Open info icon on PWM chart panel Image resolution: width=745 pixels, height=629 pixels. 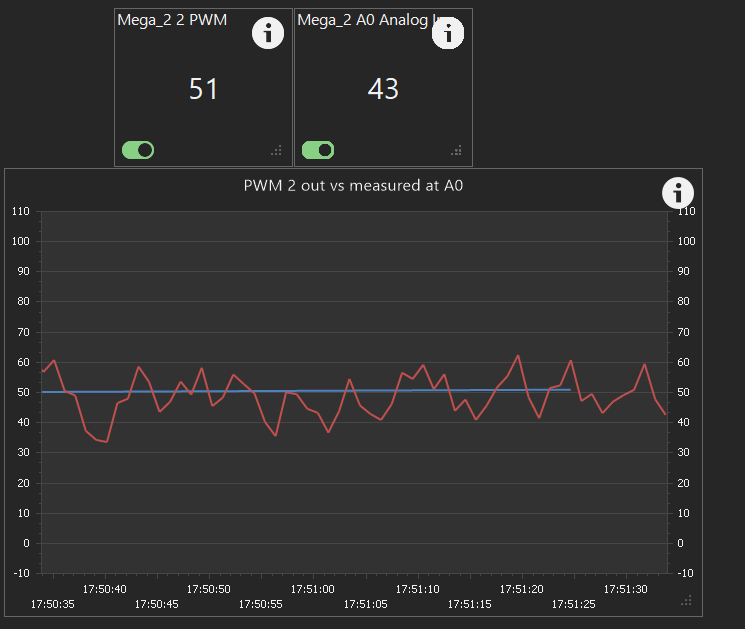tap(678, 193)
